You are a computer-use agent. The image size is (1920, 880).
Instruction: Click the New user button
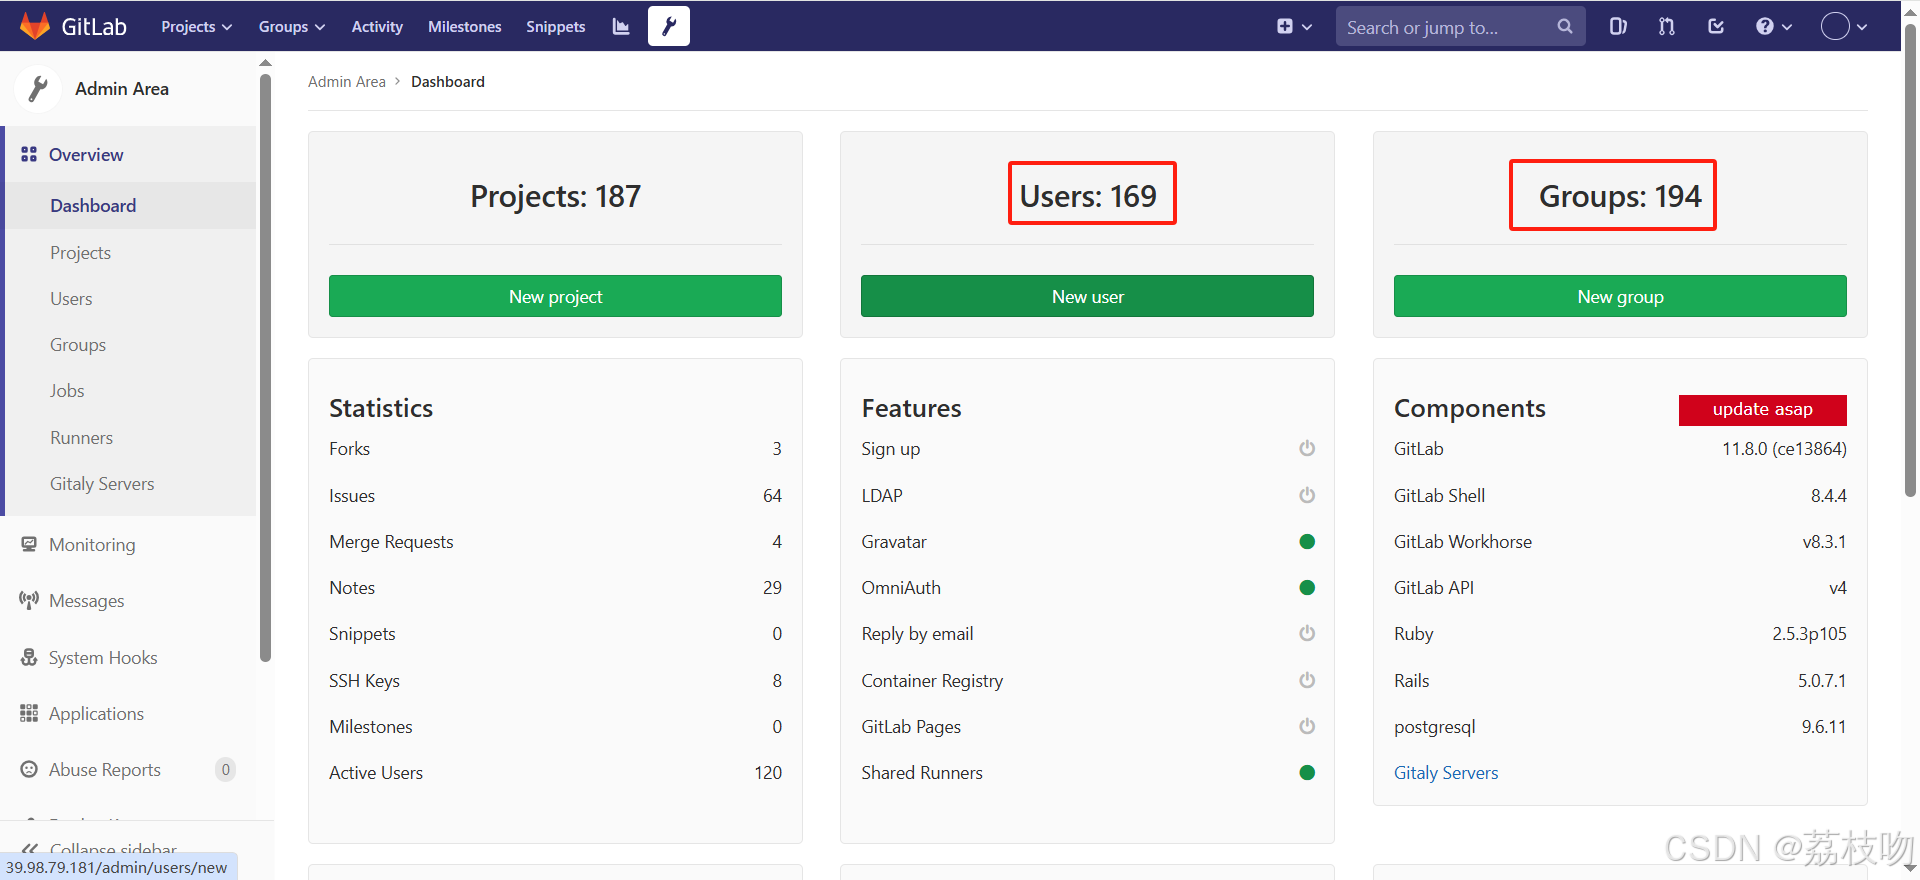[x=1087, y=296]
